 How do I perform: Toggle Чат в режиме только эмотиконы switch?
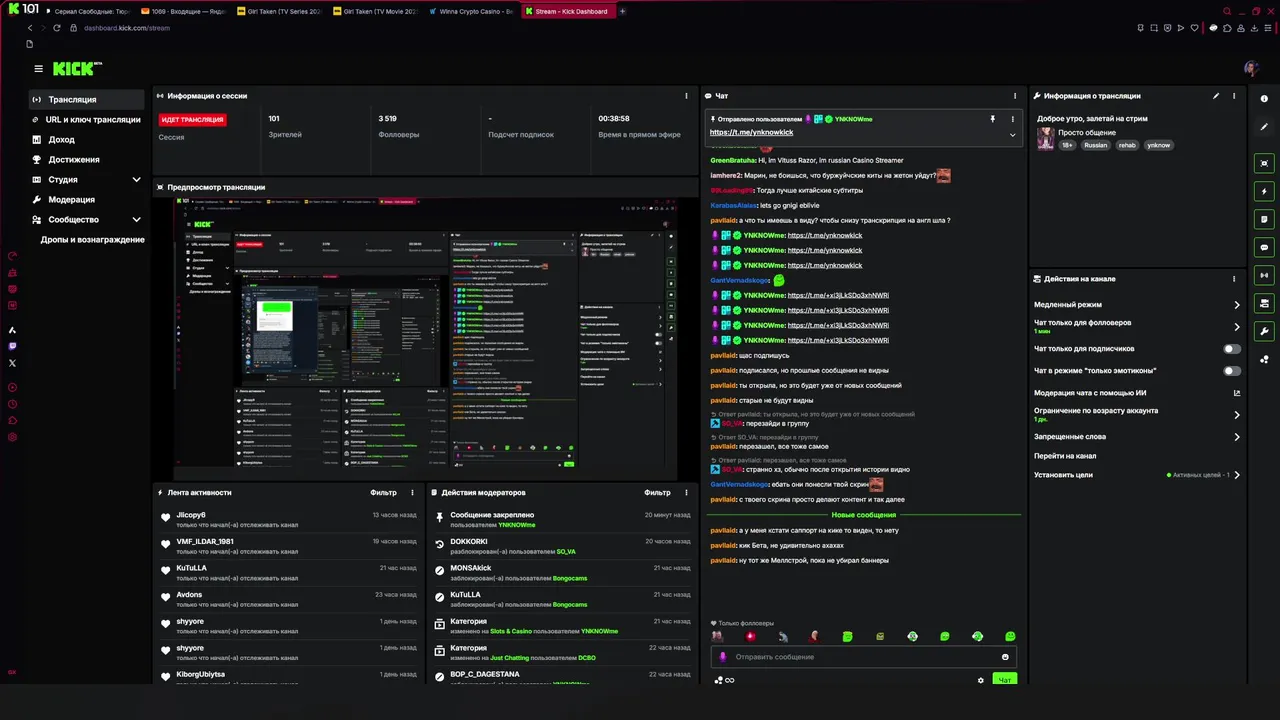click(x=1232, y=371)
